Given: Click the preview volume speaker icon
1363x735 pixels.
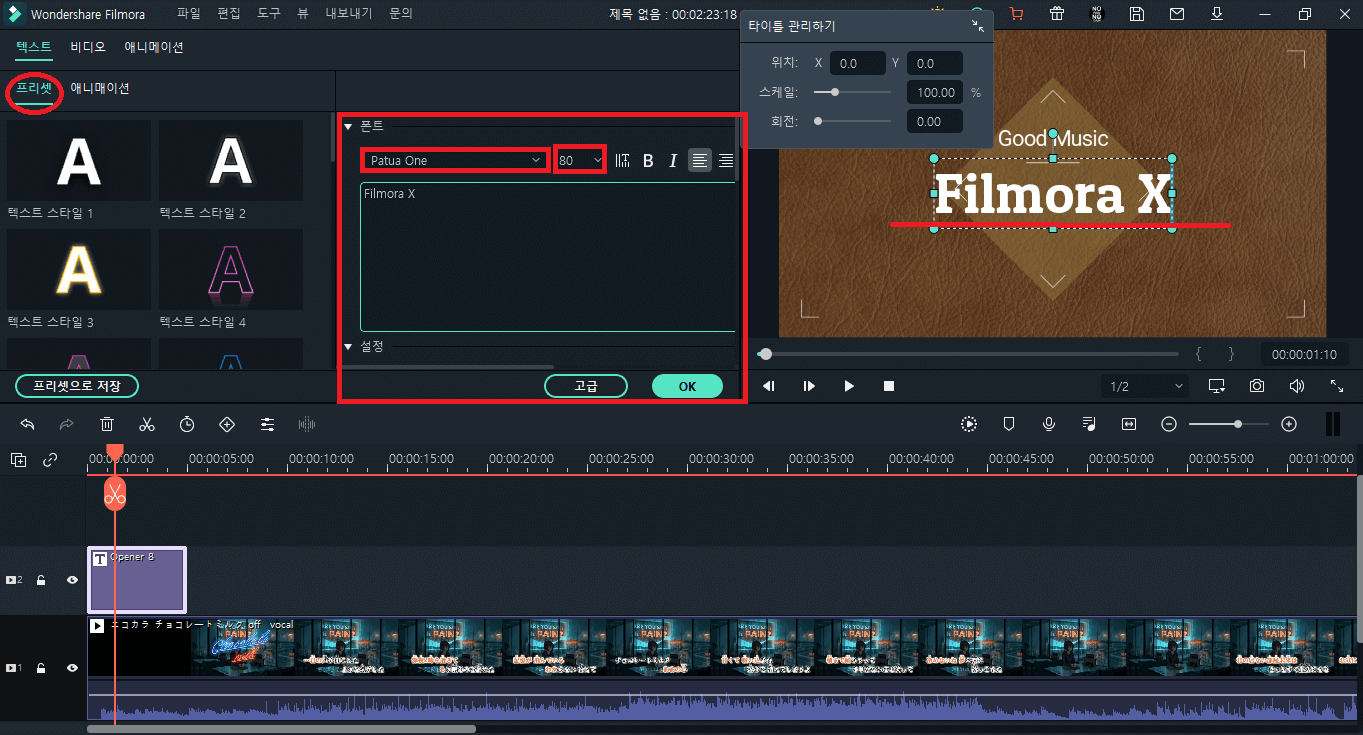Looking at the screenshot, I should [1297, 386].
